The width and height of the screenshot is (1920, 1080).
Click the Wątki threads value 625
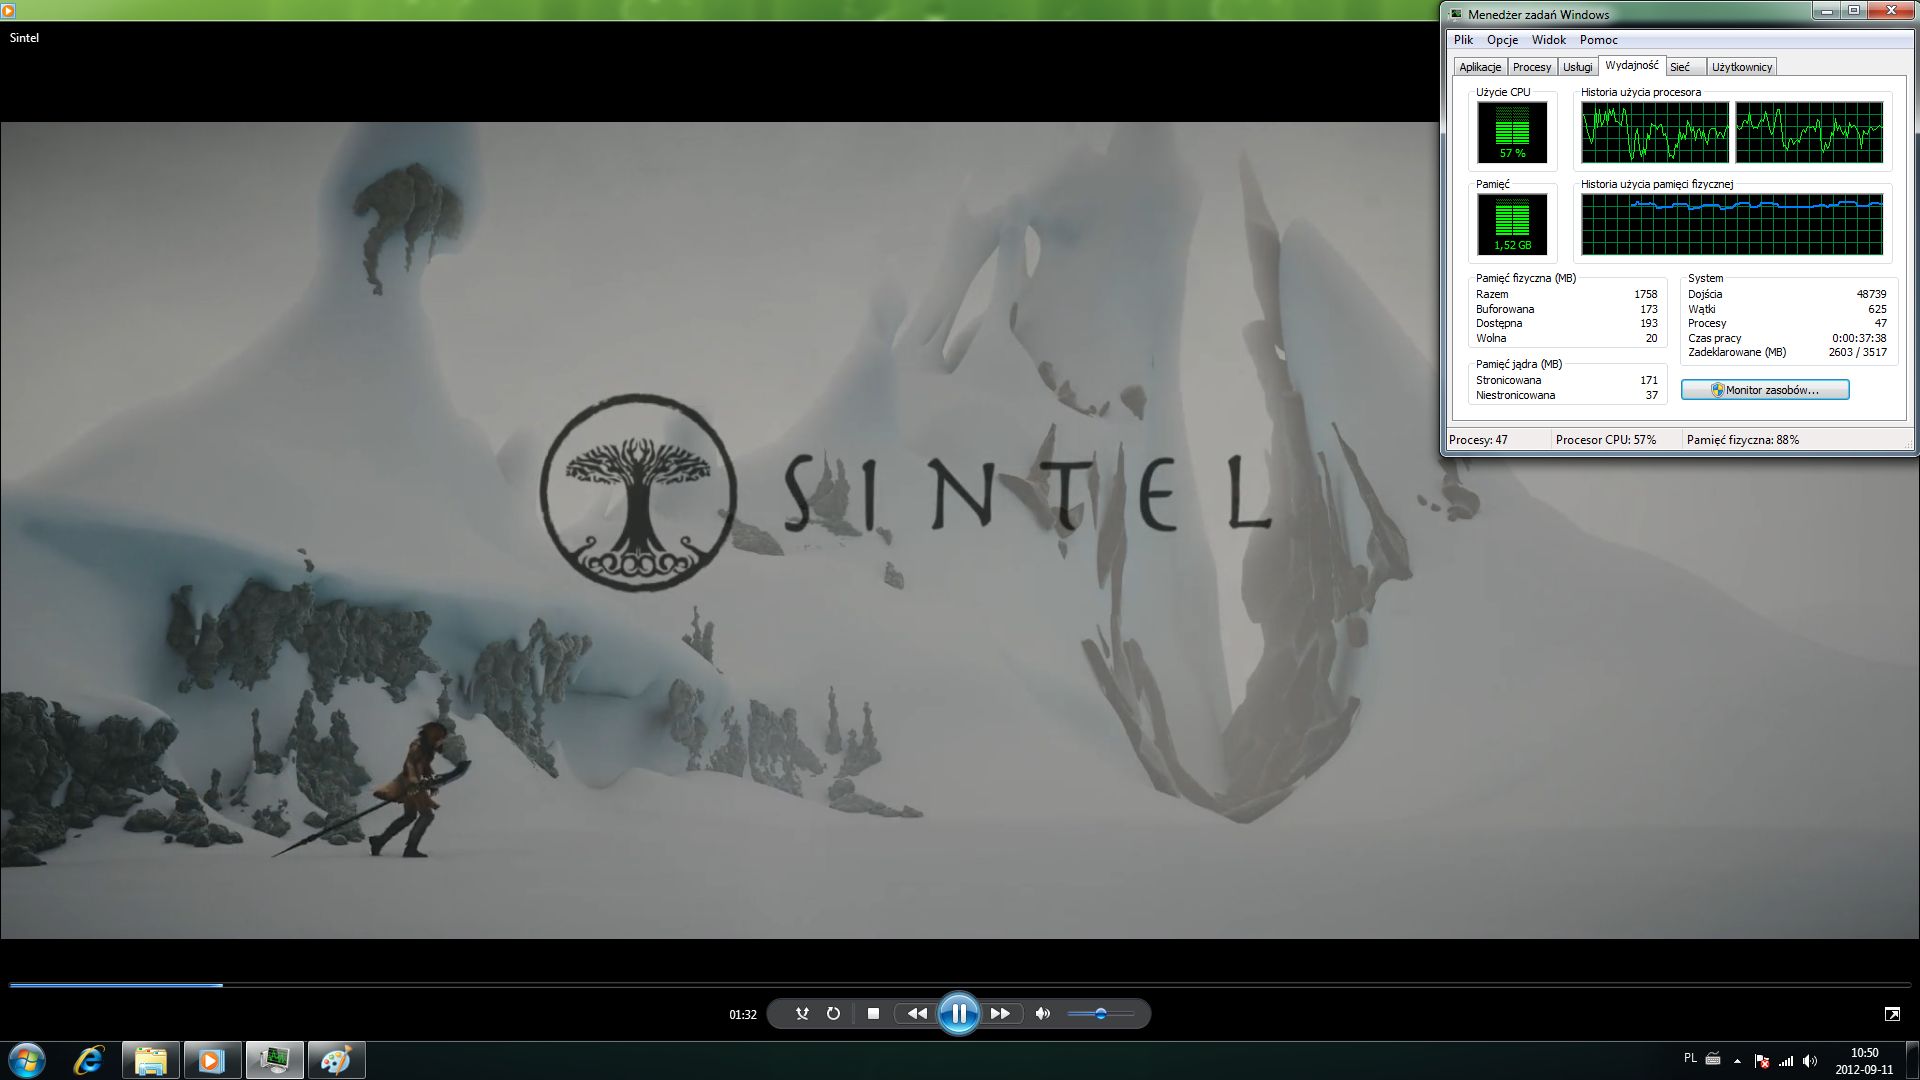point(1877,309)
